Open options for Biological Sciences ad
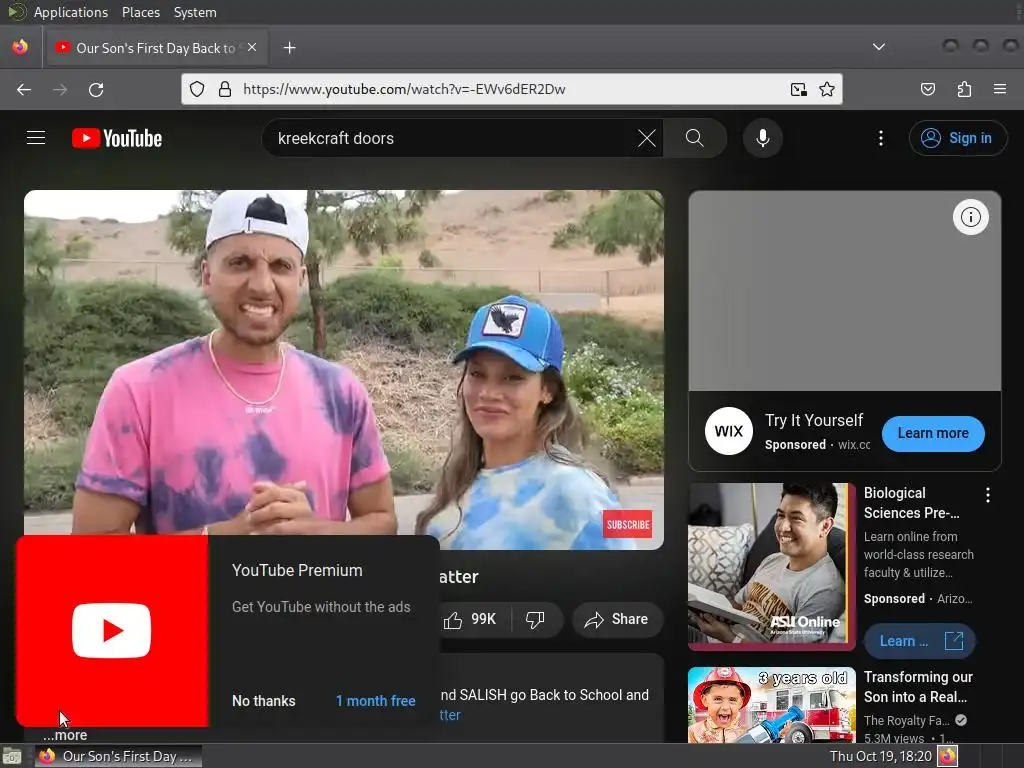 click(x=987, y=495)
